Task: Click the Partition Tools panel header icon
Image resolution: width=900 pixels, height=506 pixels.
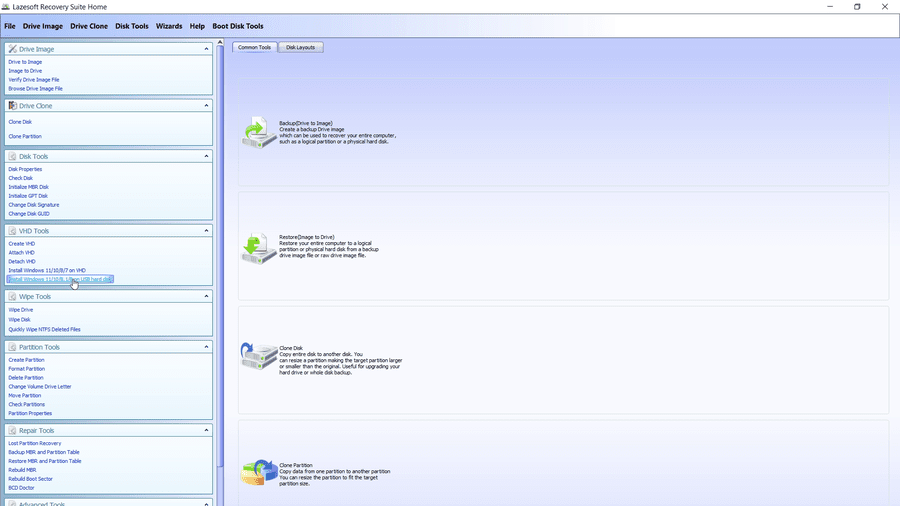Action: pos(13,347)
